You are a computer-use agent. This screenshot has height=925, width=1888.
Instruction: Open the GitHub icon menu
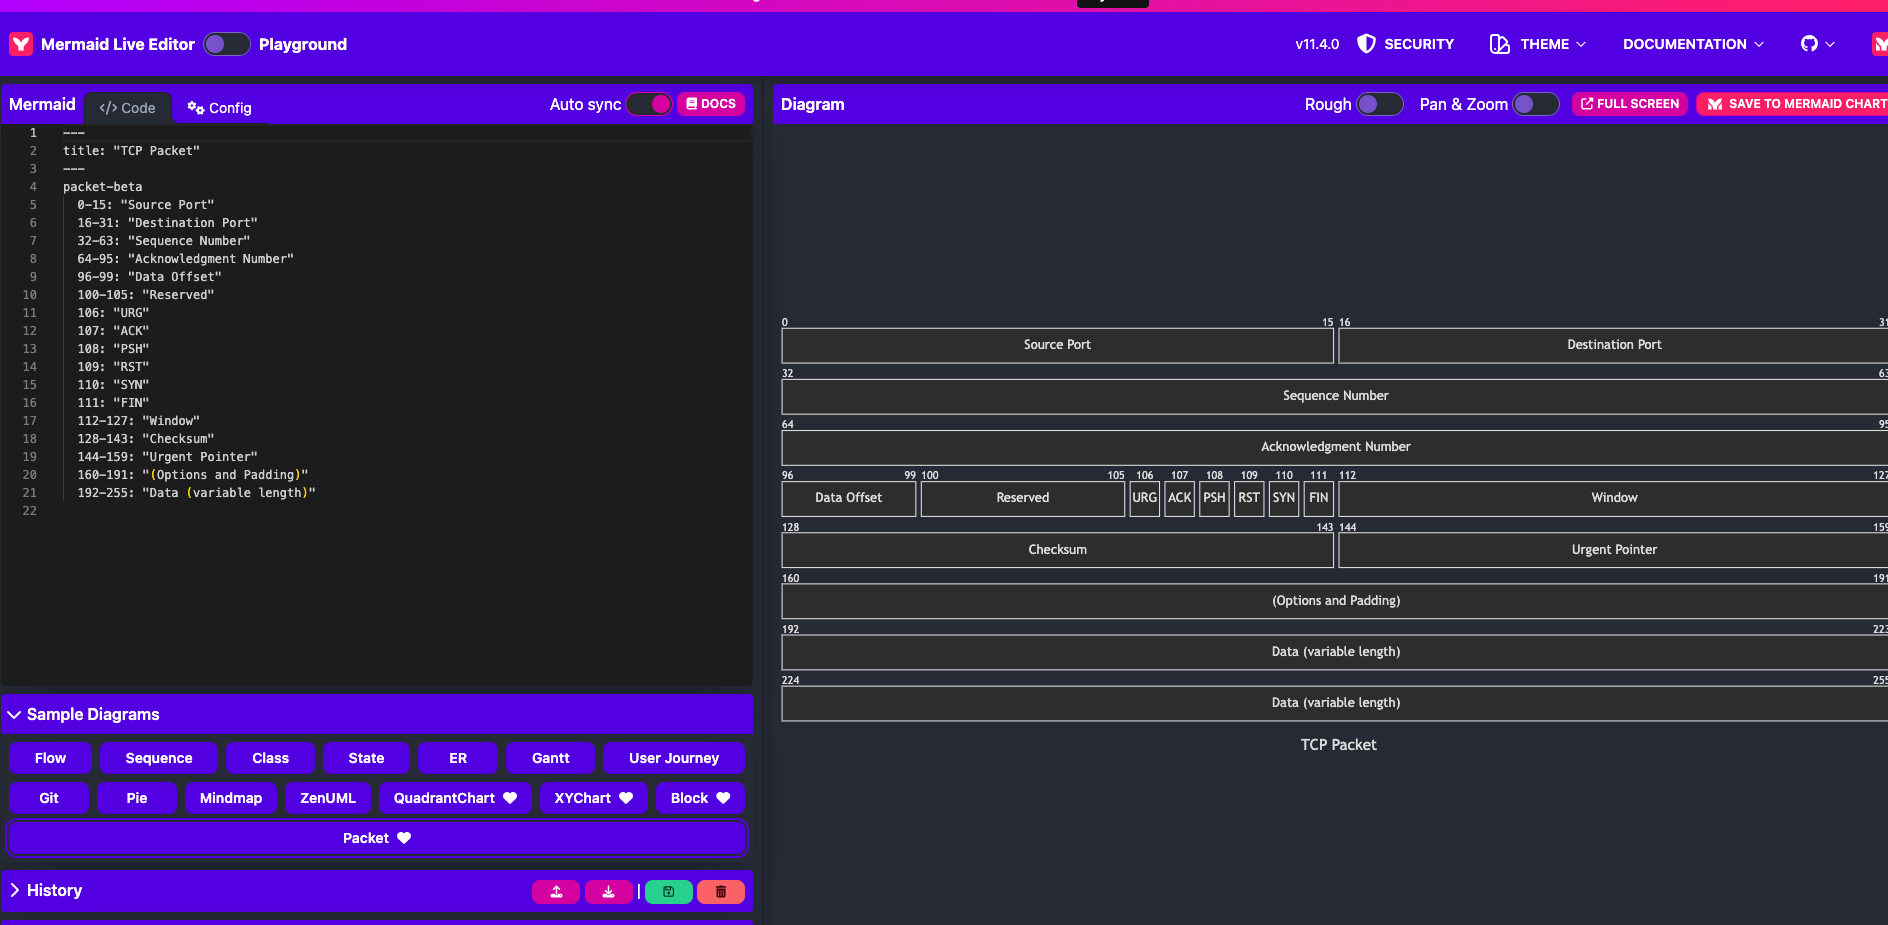point(1818,44)
